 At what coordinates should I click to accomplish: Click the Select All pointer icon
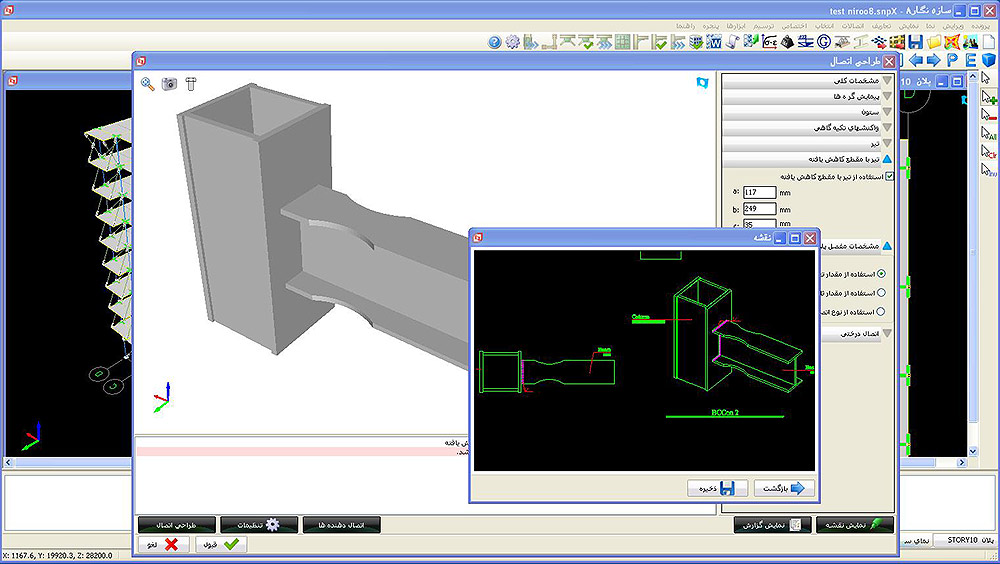point(989,134)
